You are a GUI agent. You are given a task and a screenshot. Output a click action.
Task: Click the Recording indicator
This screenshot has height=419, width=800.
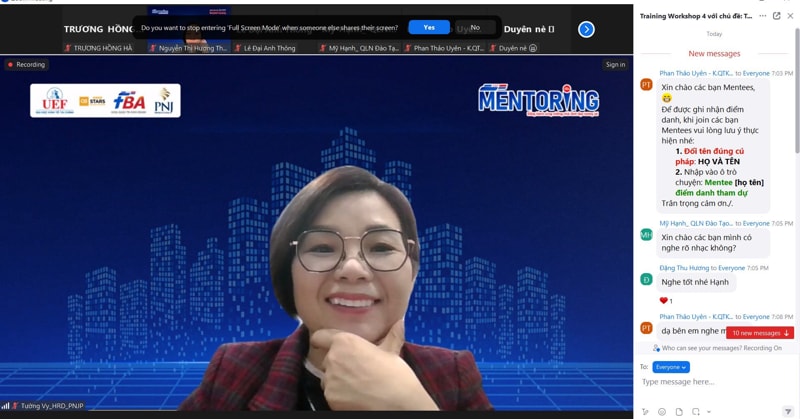(x=26, y=64)
